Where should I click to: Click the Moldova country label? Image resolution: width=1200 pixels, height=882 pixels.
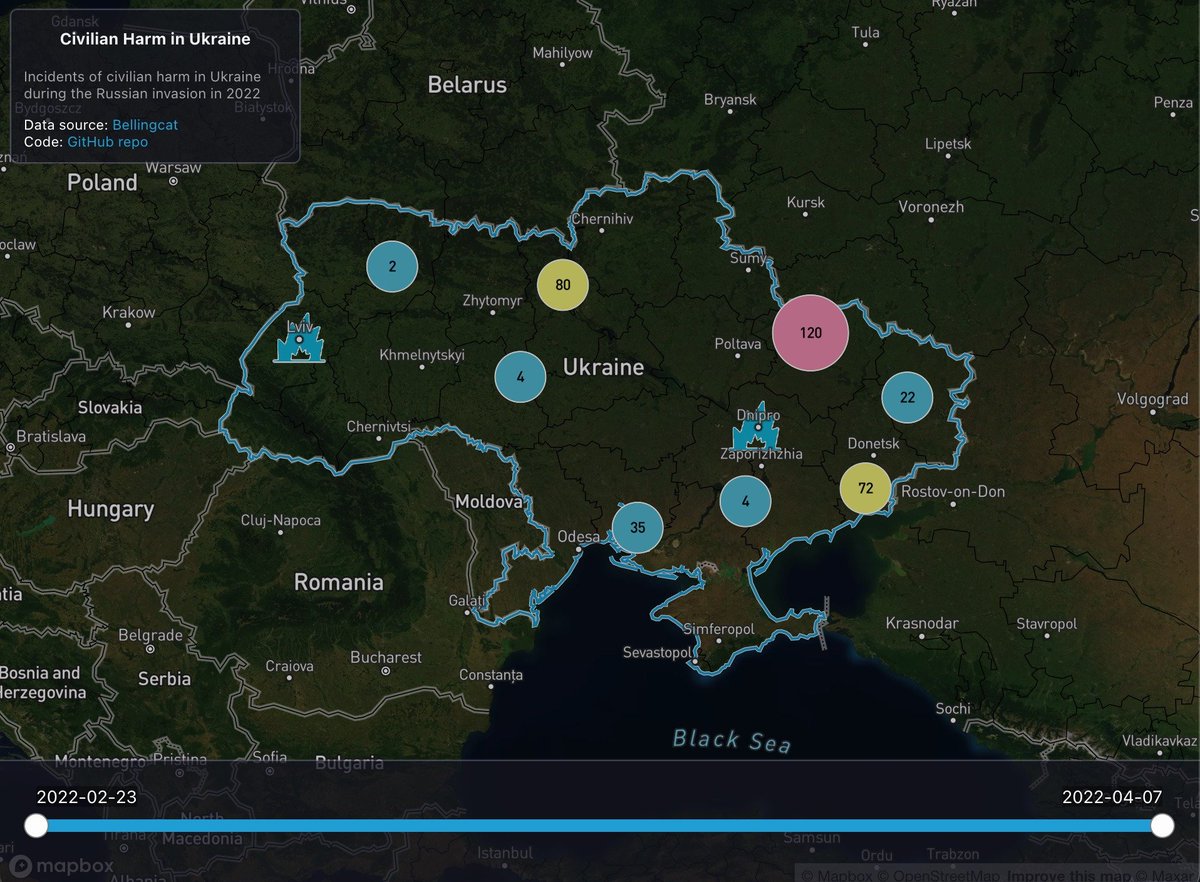pos(489,502)
